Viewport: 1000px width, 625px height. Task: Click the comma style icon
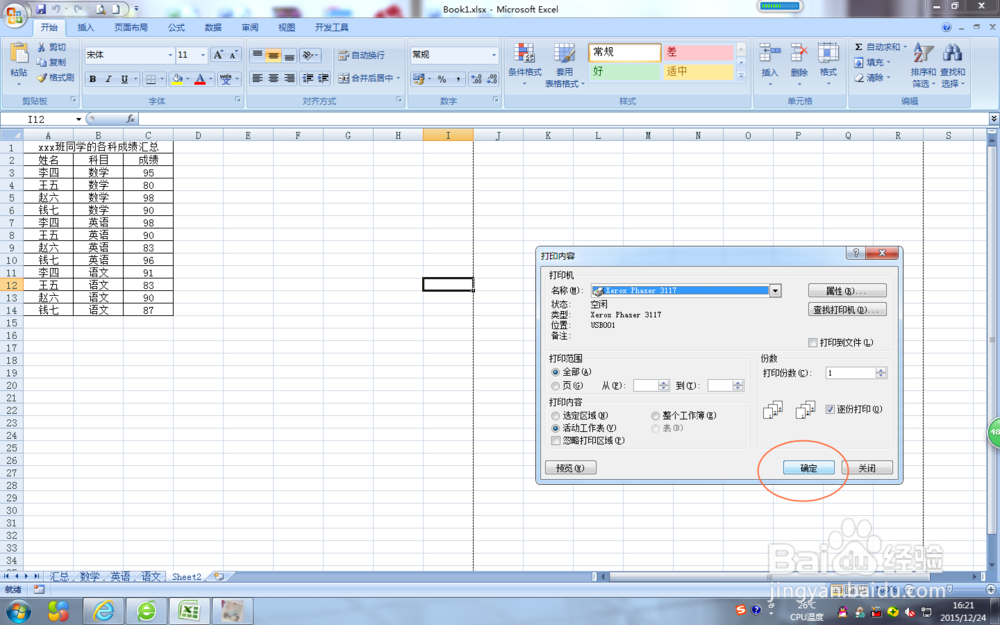(x=458, y=79)
